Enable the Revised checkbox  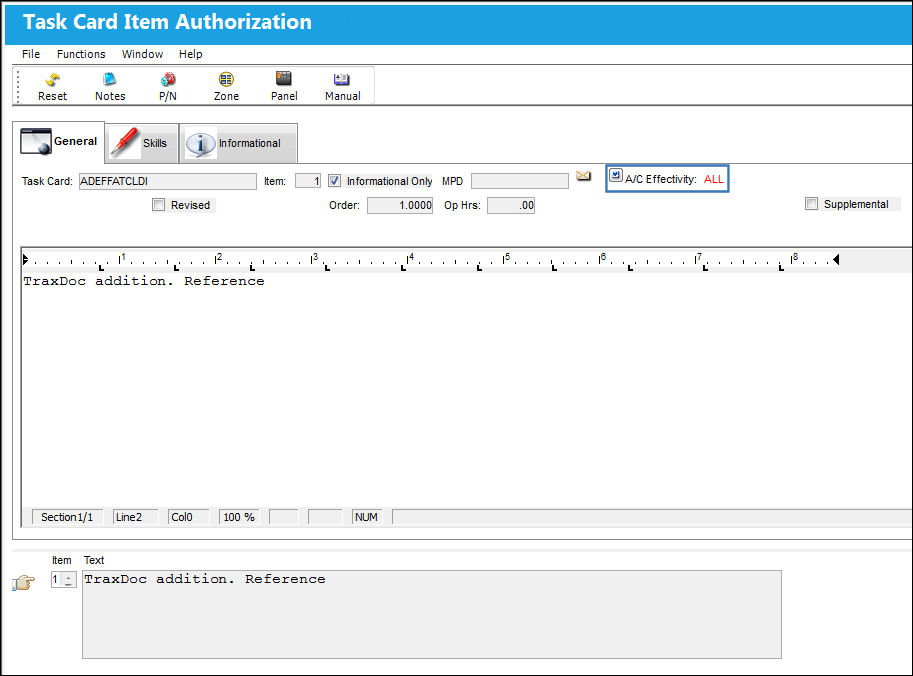tap(158, 205)
